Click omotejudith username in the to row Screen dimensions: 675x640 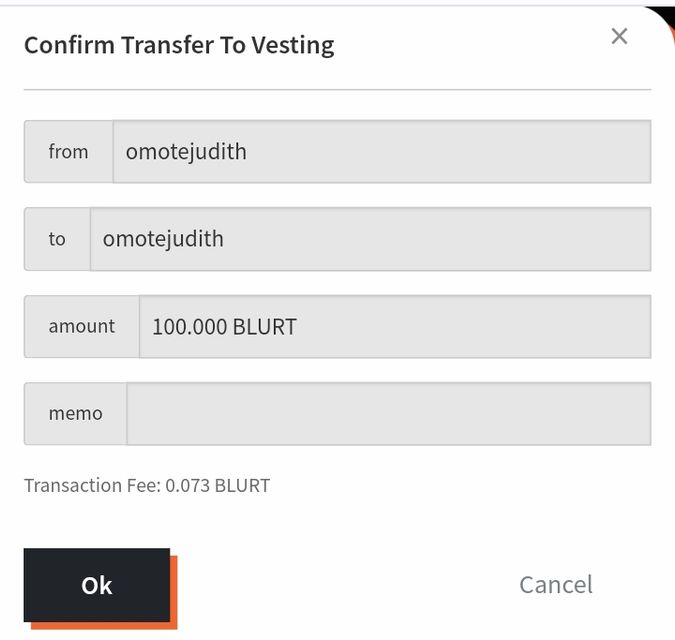pyautogui.click(x=163, y=239)
